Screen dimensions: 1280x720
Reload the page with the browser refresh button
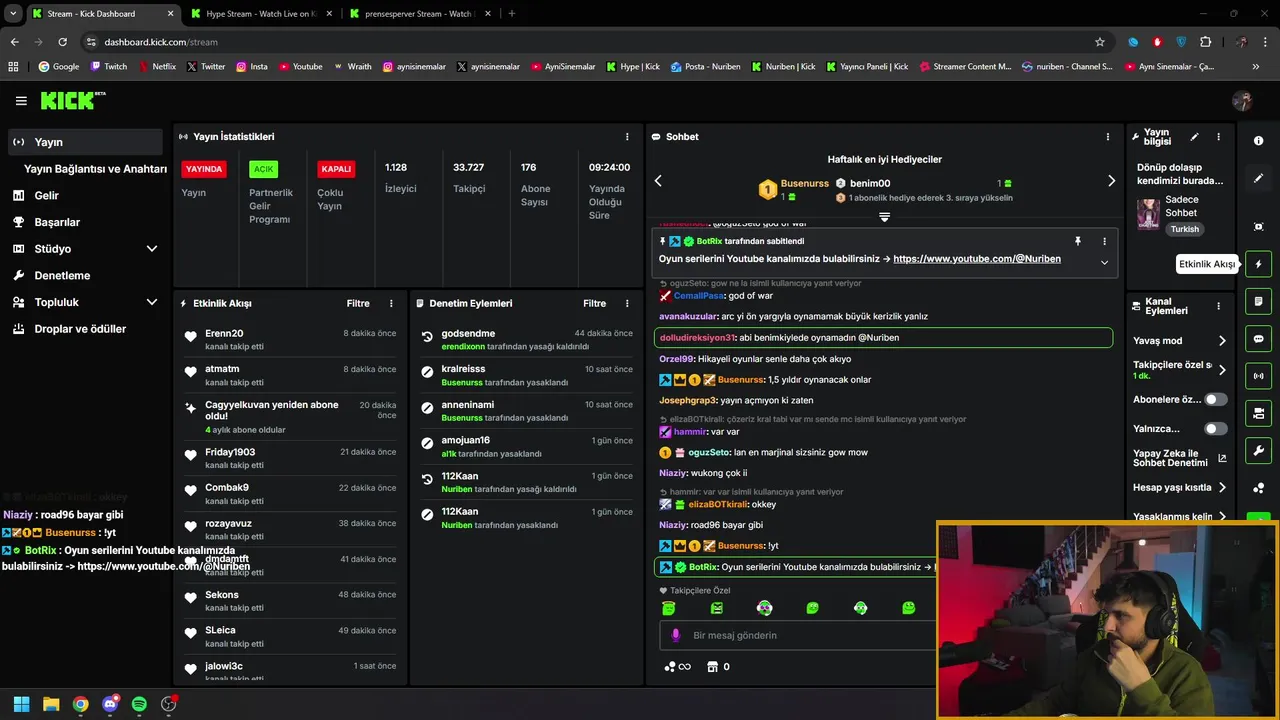(62, 42)
